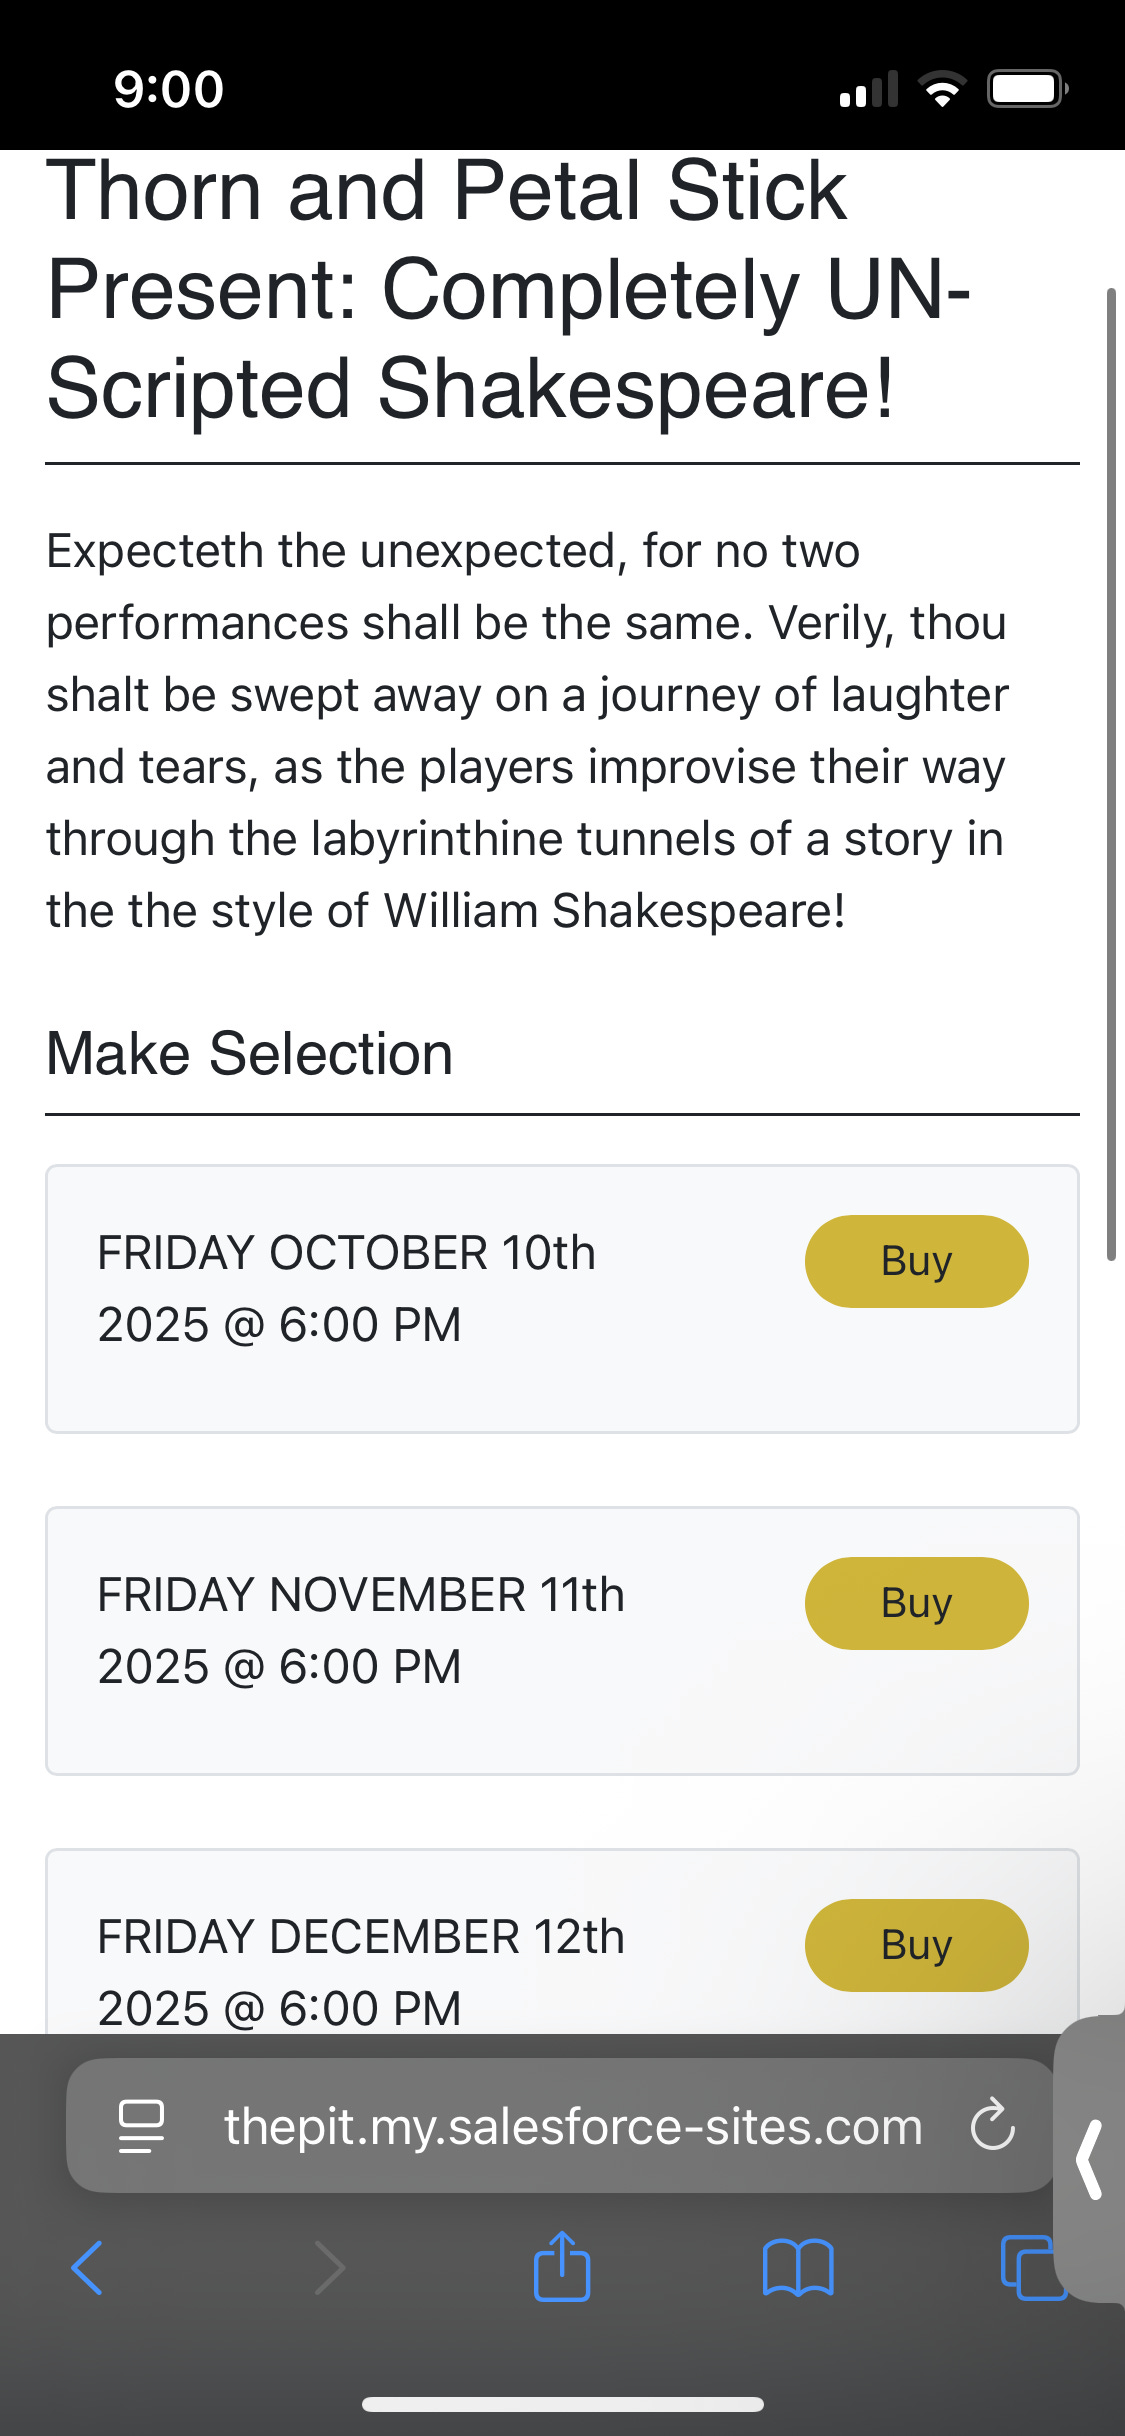Tap the Wi-Fi status icon
Screen dimensions: 1125x2436
click(x=942, y=90)
